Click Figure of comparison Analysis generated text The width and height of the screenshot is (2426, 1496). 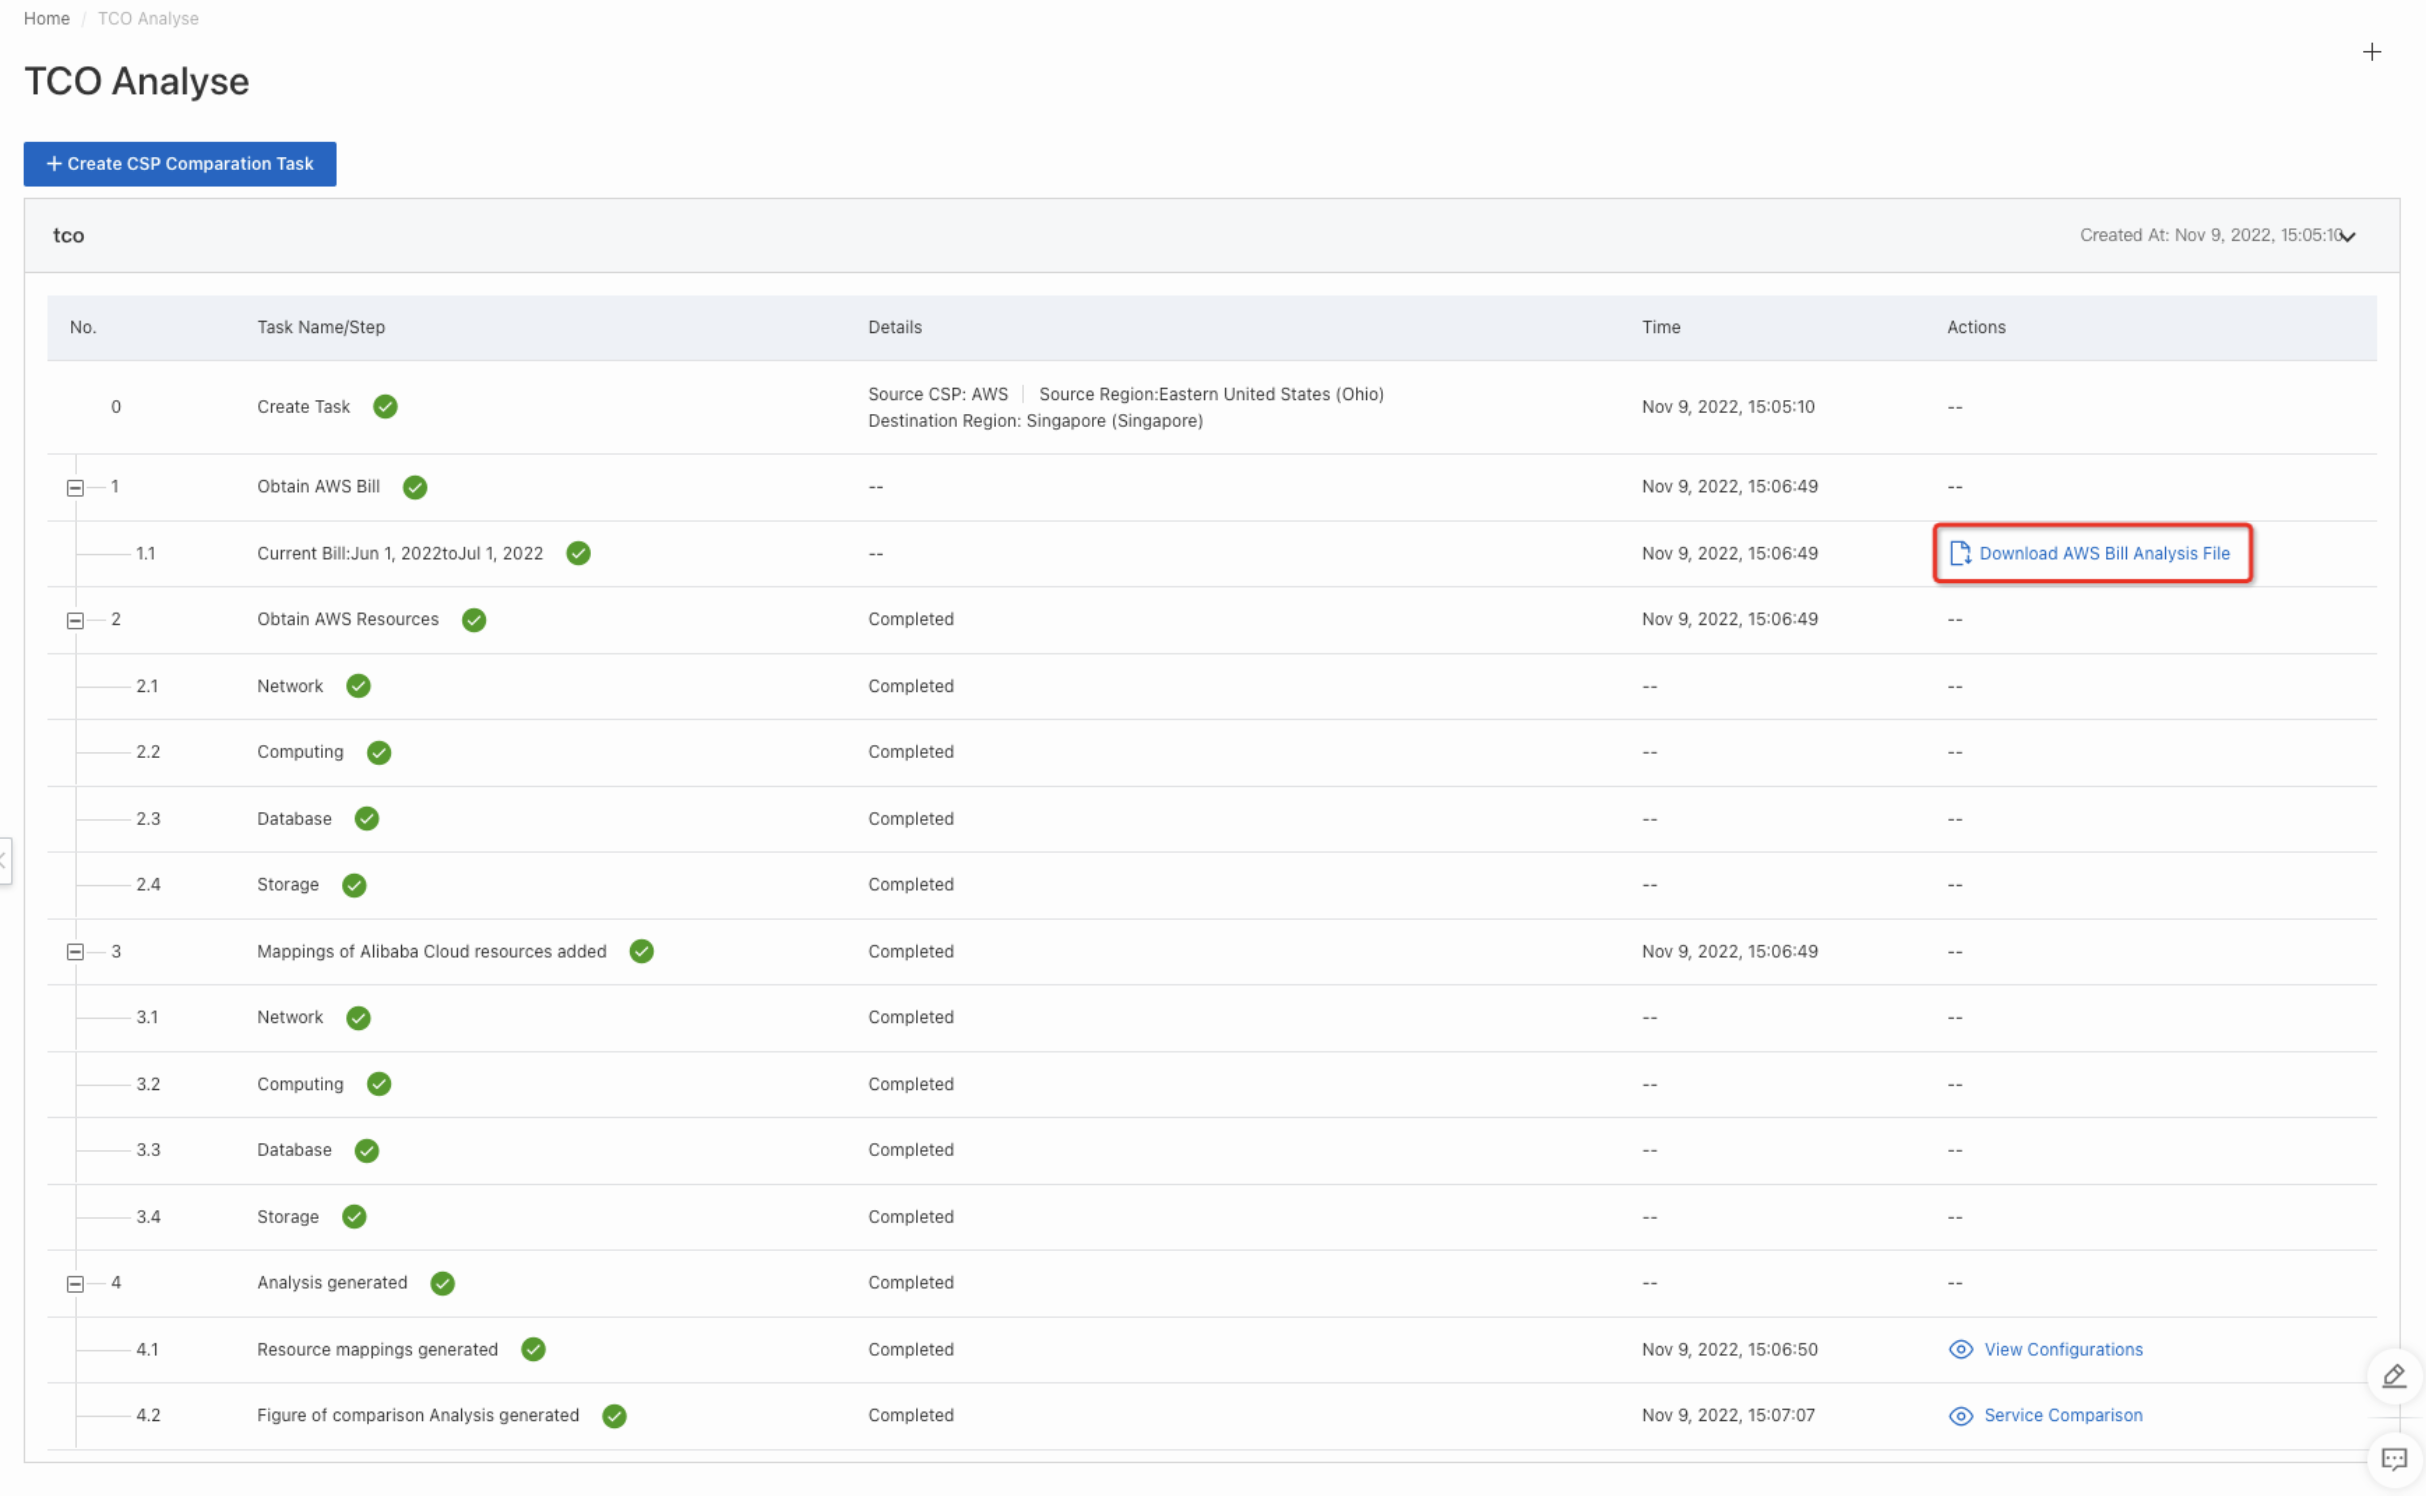coord(418,1416)
